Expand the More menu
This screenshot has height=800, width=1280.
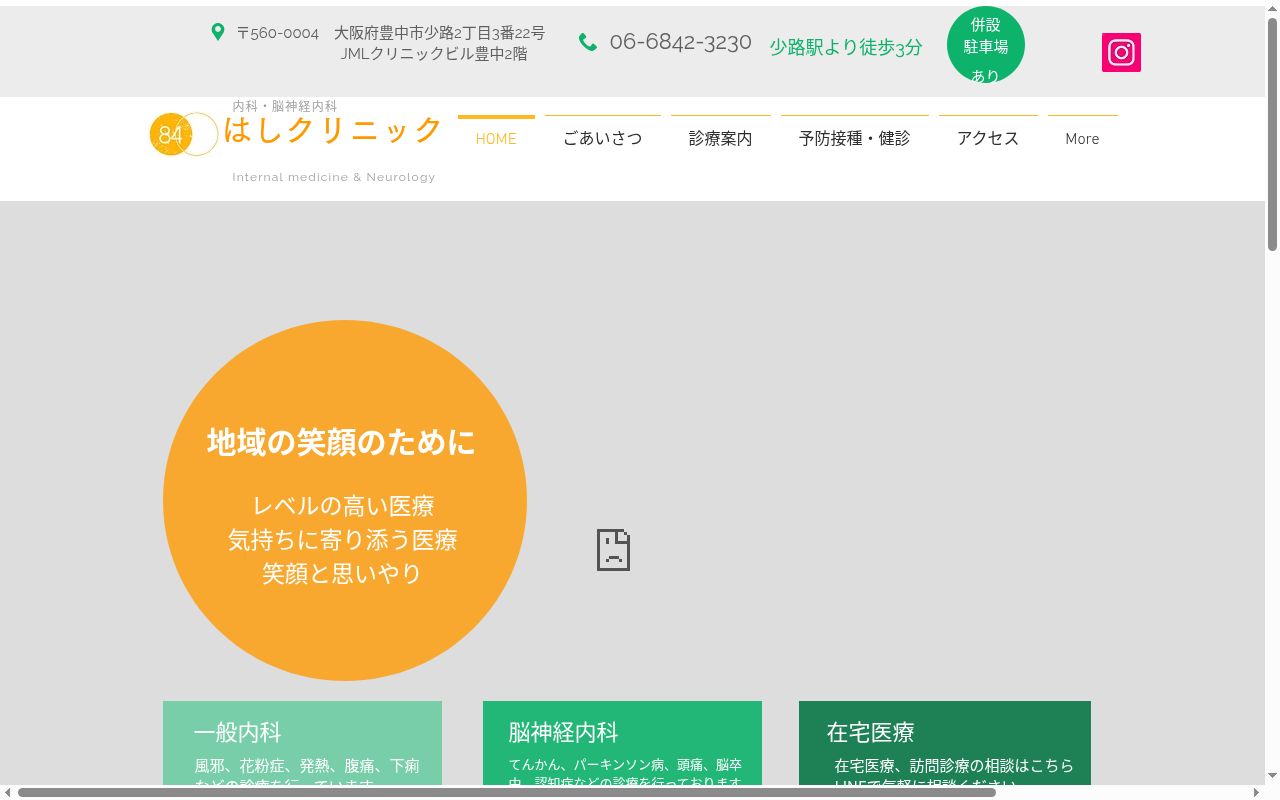click(1083, 139)
